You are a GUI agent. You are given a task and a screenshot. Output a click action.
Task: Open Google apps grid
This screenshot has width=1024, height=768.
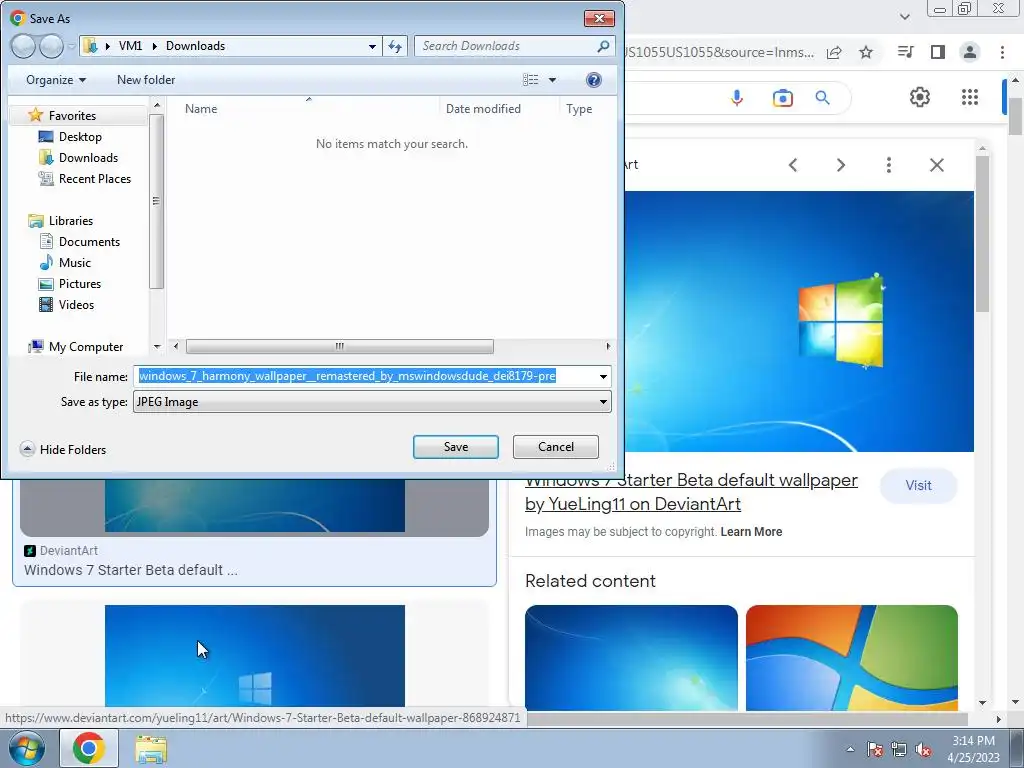[x=970, y=97]
